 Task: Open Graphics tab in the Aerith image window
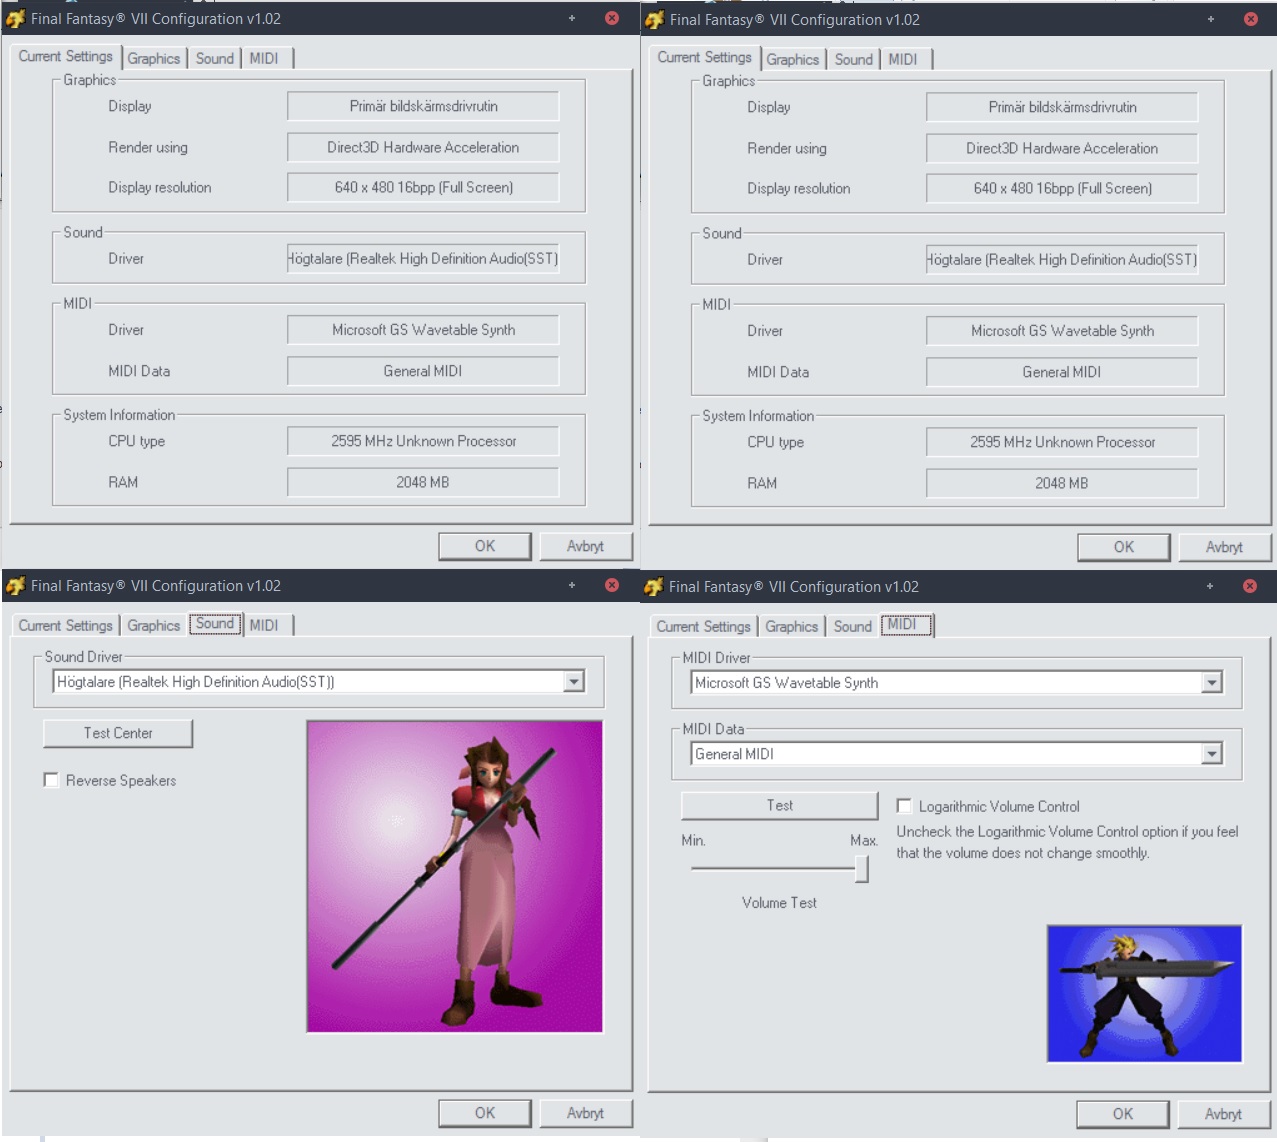click(x=154, y=626)
